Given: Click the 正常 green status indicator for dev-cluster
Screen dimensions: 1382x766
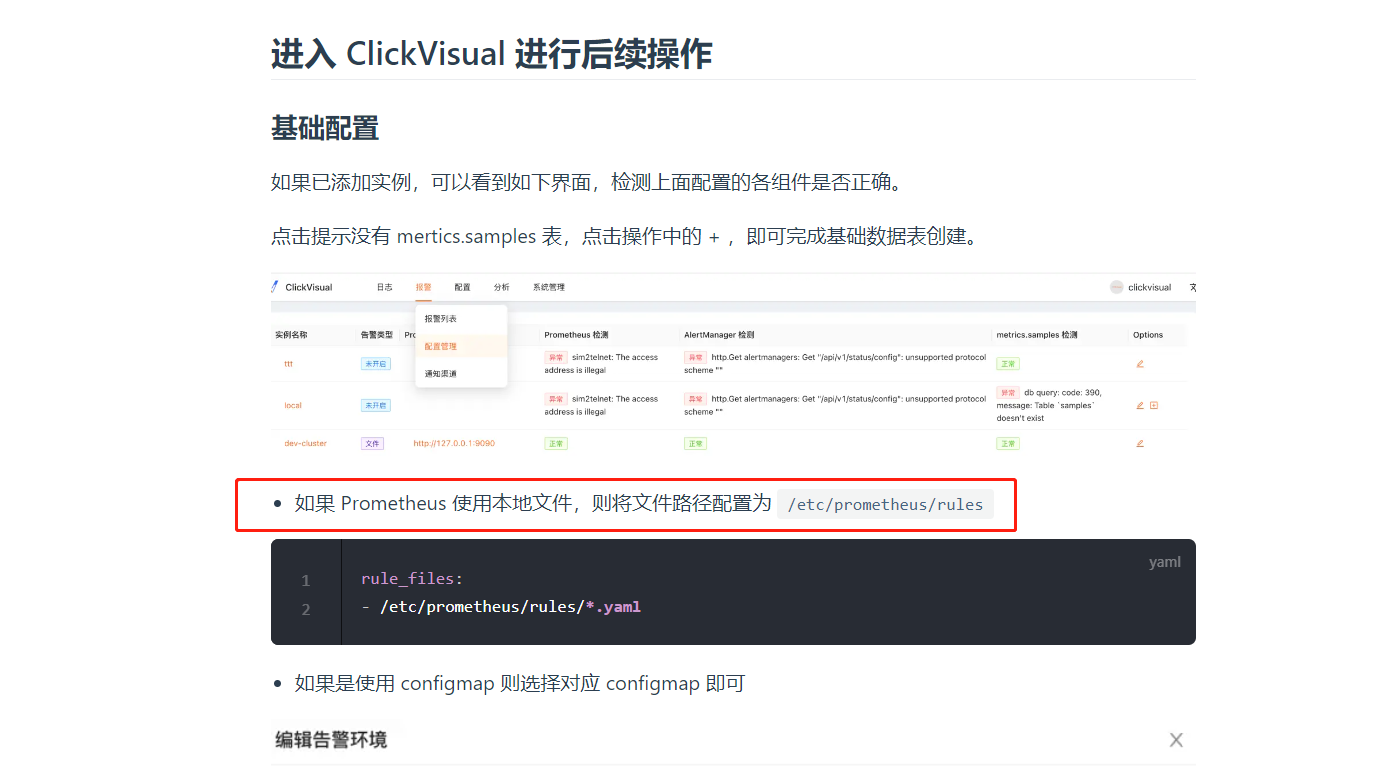Looking at the screenshot, I should coord(555,443).
